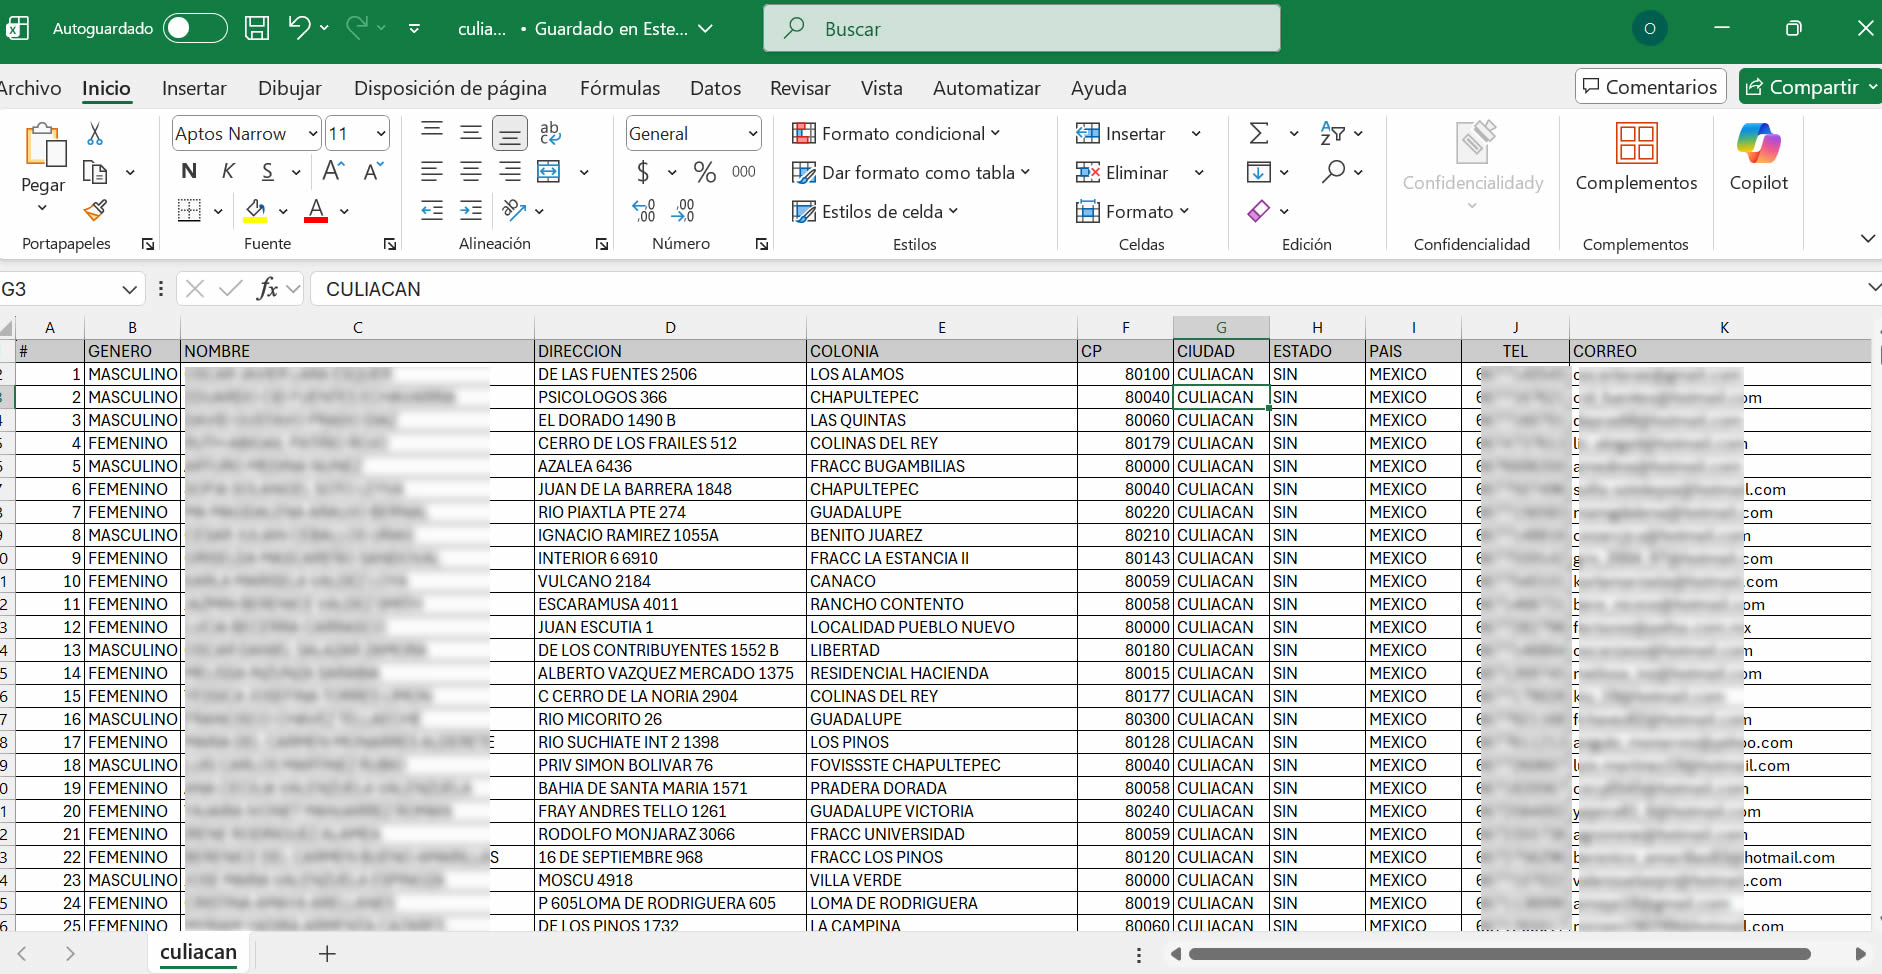
Task: Click the Comentarios button
Action: click(1650, 87)
